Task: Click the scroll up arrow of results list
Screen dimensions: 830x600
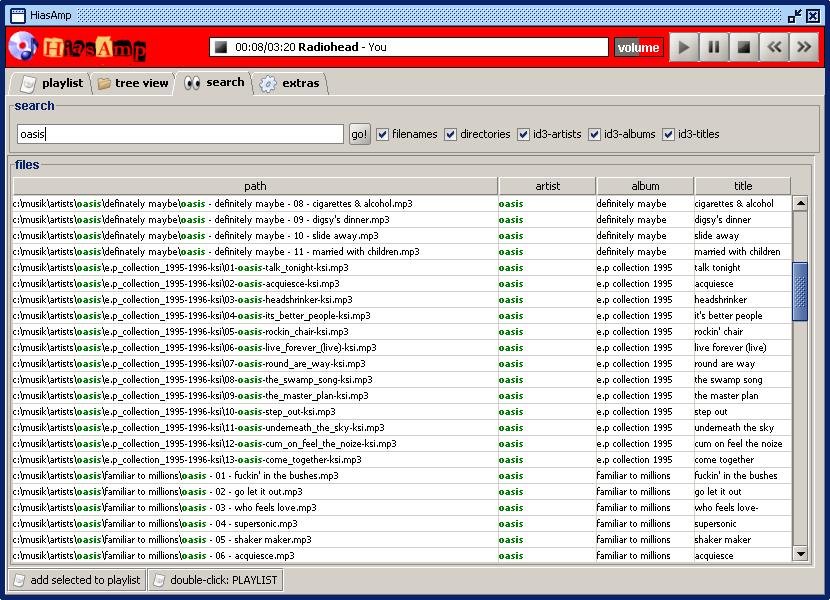Action: pos(800,203)
